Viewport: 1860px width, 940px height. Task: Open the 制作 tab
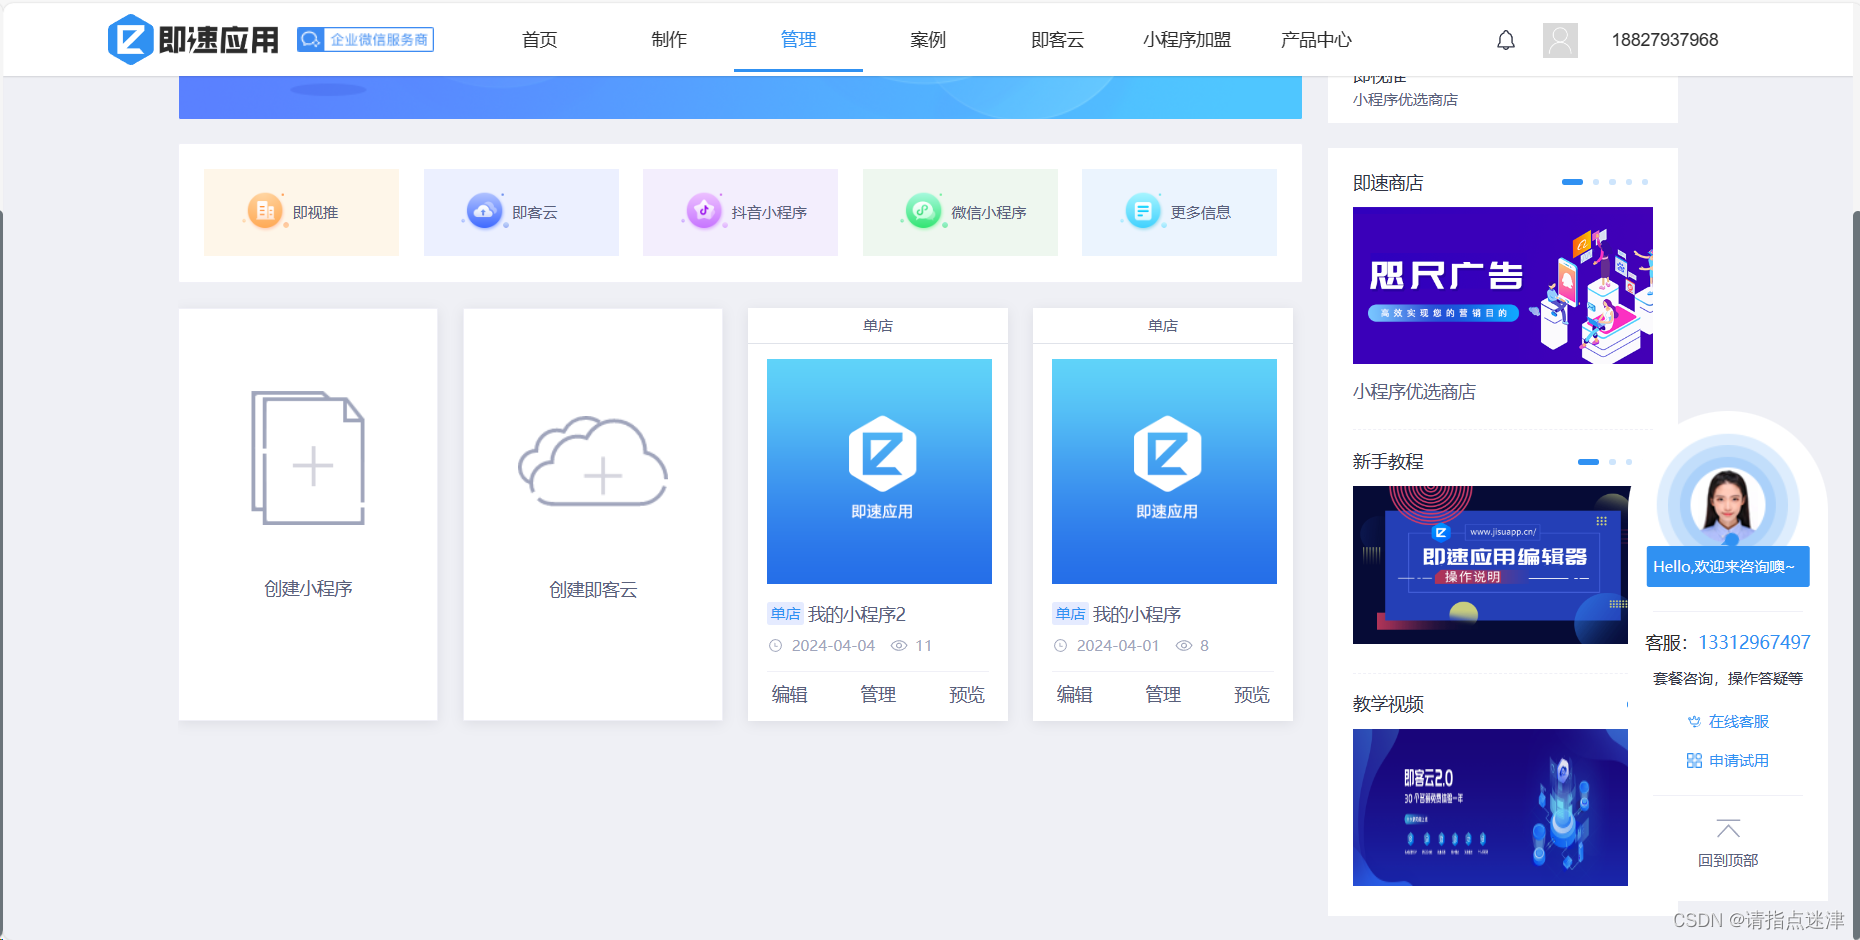tap(669, 40)
